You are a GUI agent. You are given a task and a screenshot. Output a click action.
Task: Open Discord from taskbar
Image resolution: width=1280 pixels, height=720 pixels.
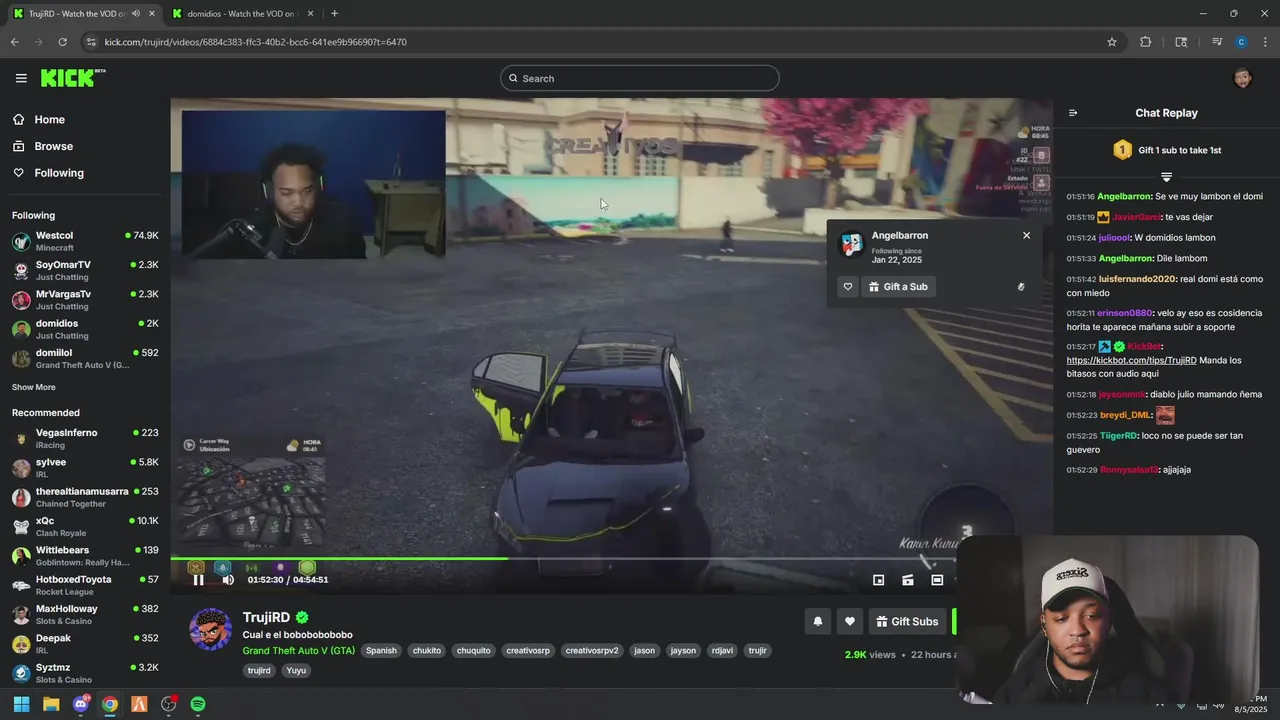pos(80,704)
